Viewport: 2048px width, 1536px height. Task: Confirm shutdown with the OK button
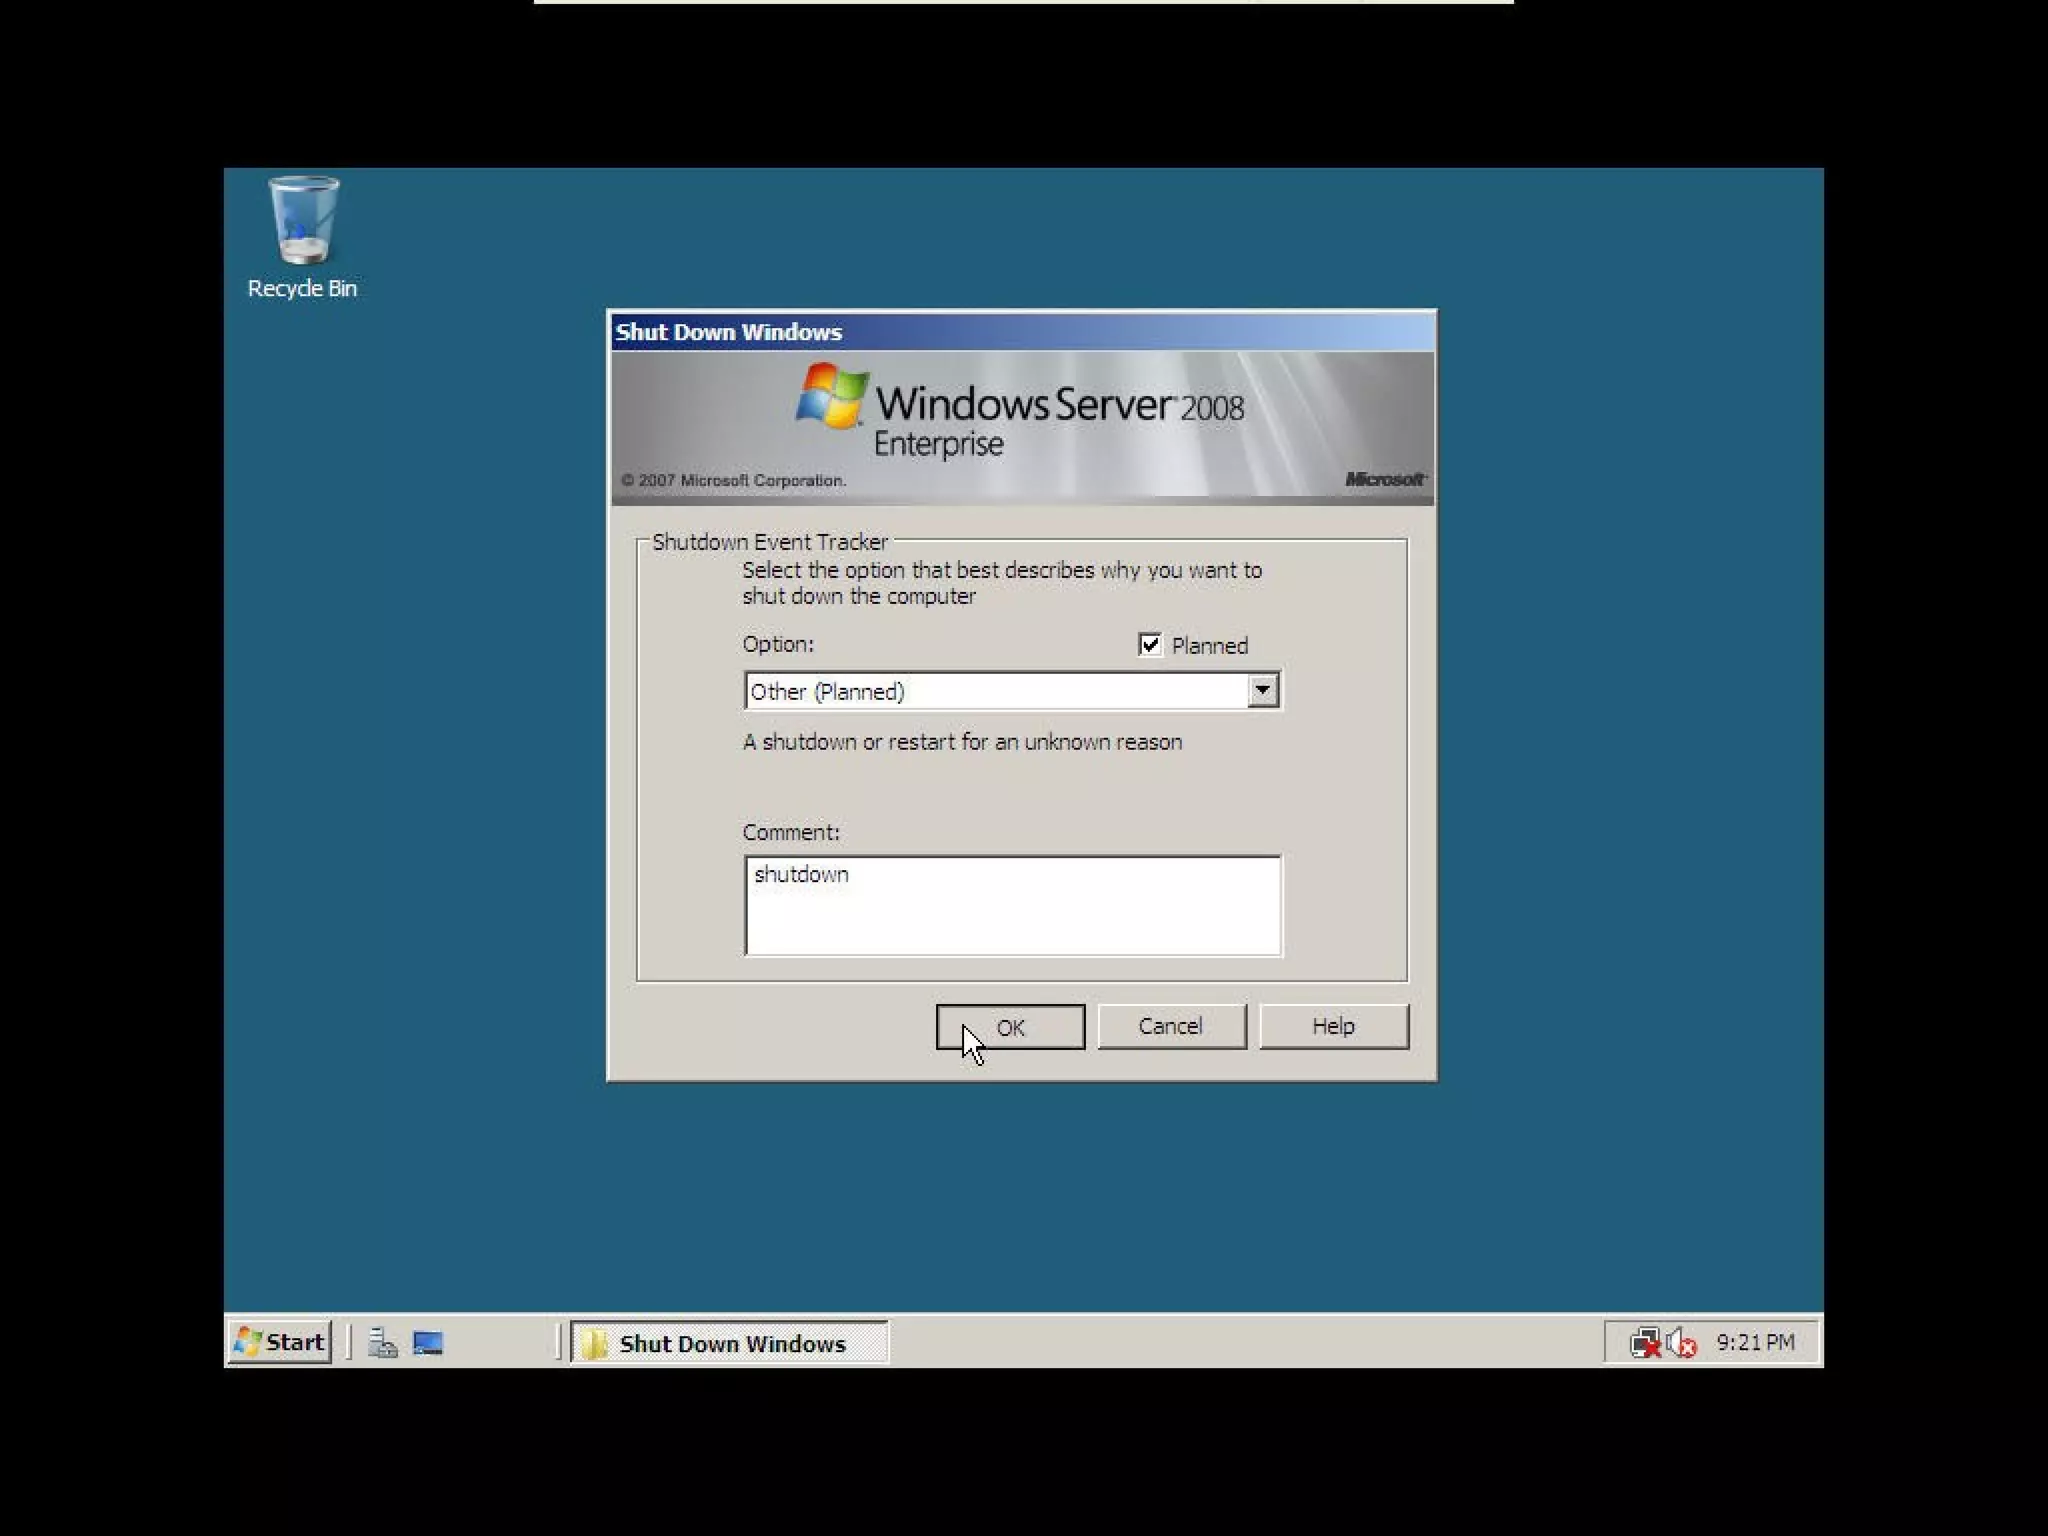point(1010,1027)
